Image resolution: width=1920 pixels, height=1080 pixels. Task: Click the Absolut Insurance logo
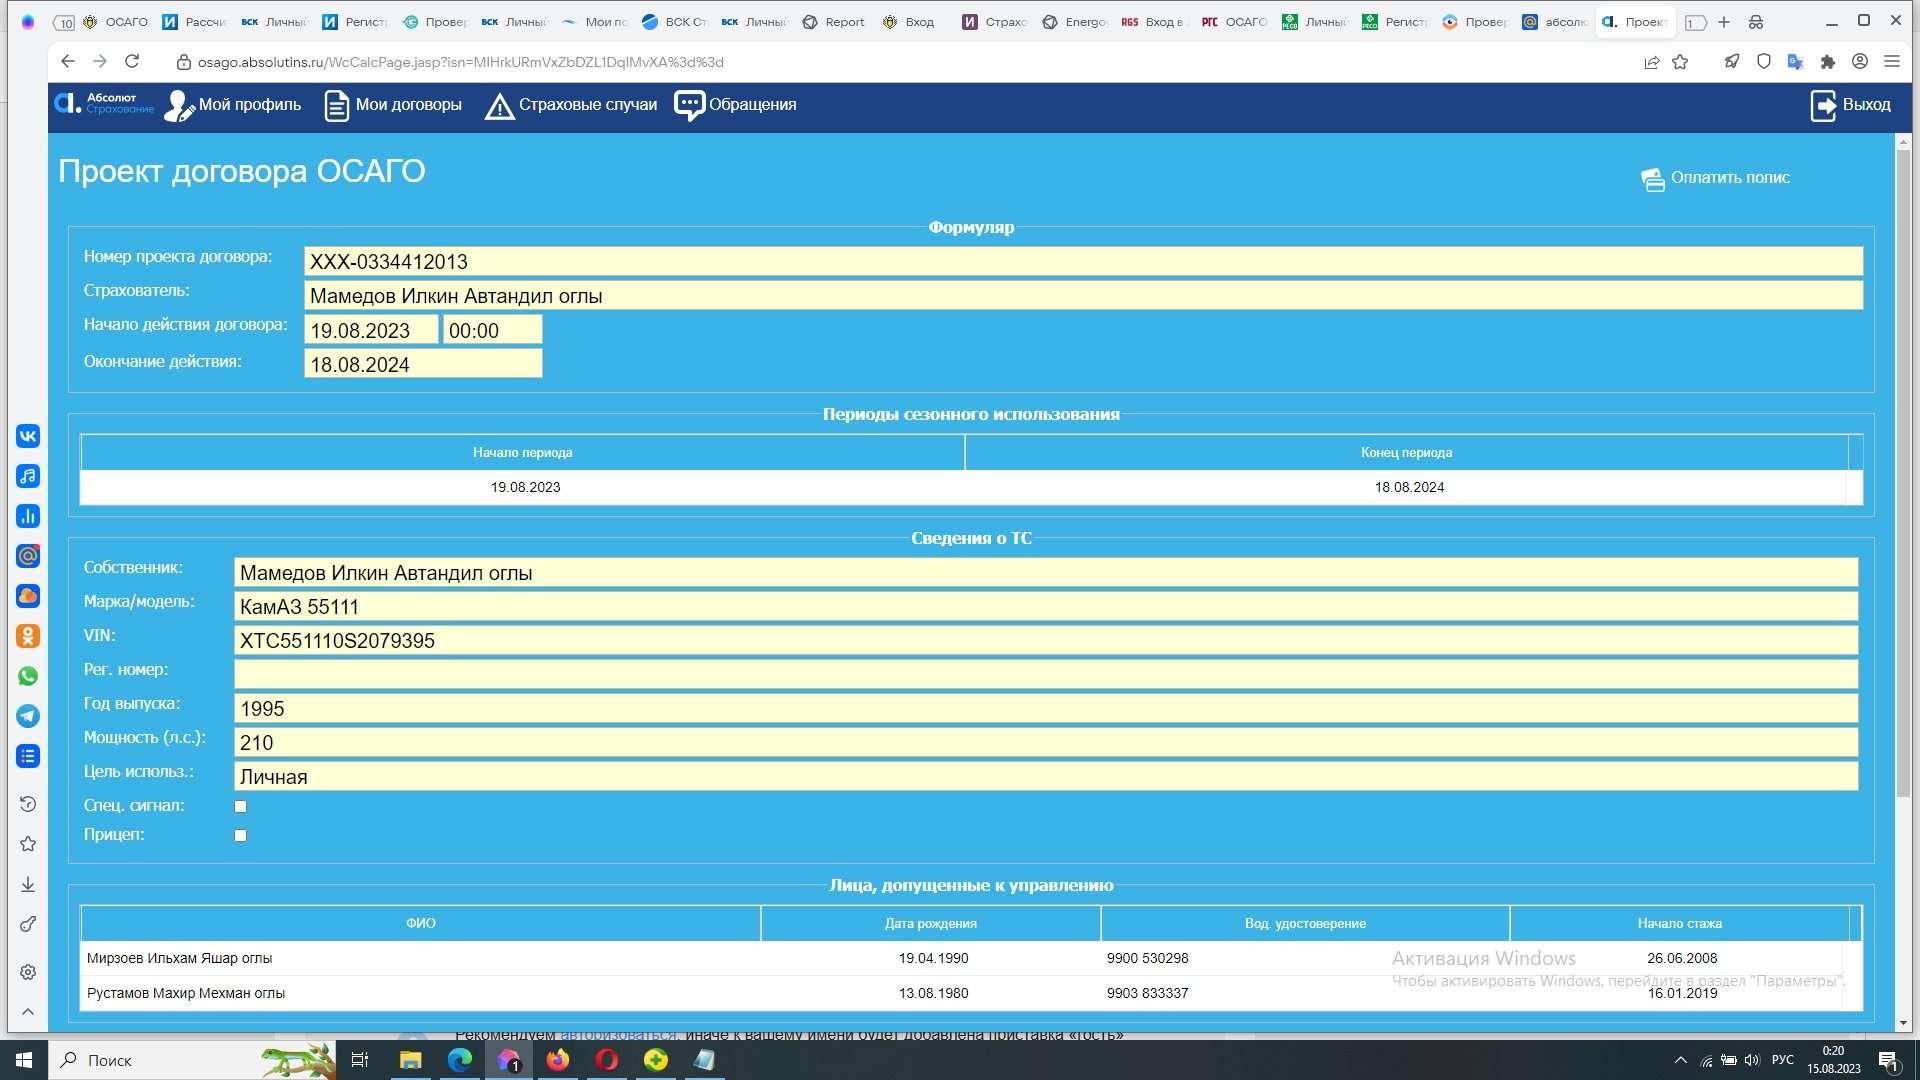[105, 104]
